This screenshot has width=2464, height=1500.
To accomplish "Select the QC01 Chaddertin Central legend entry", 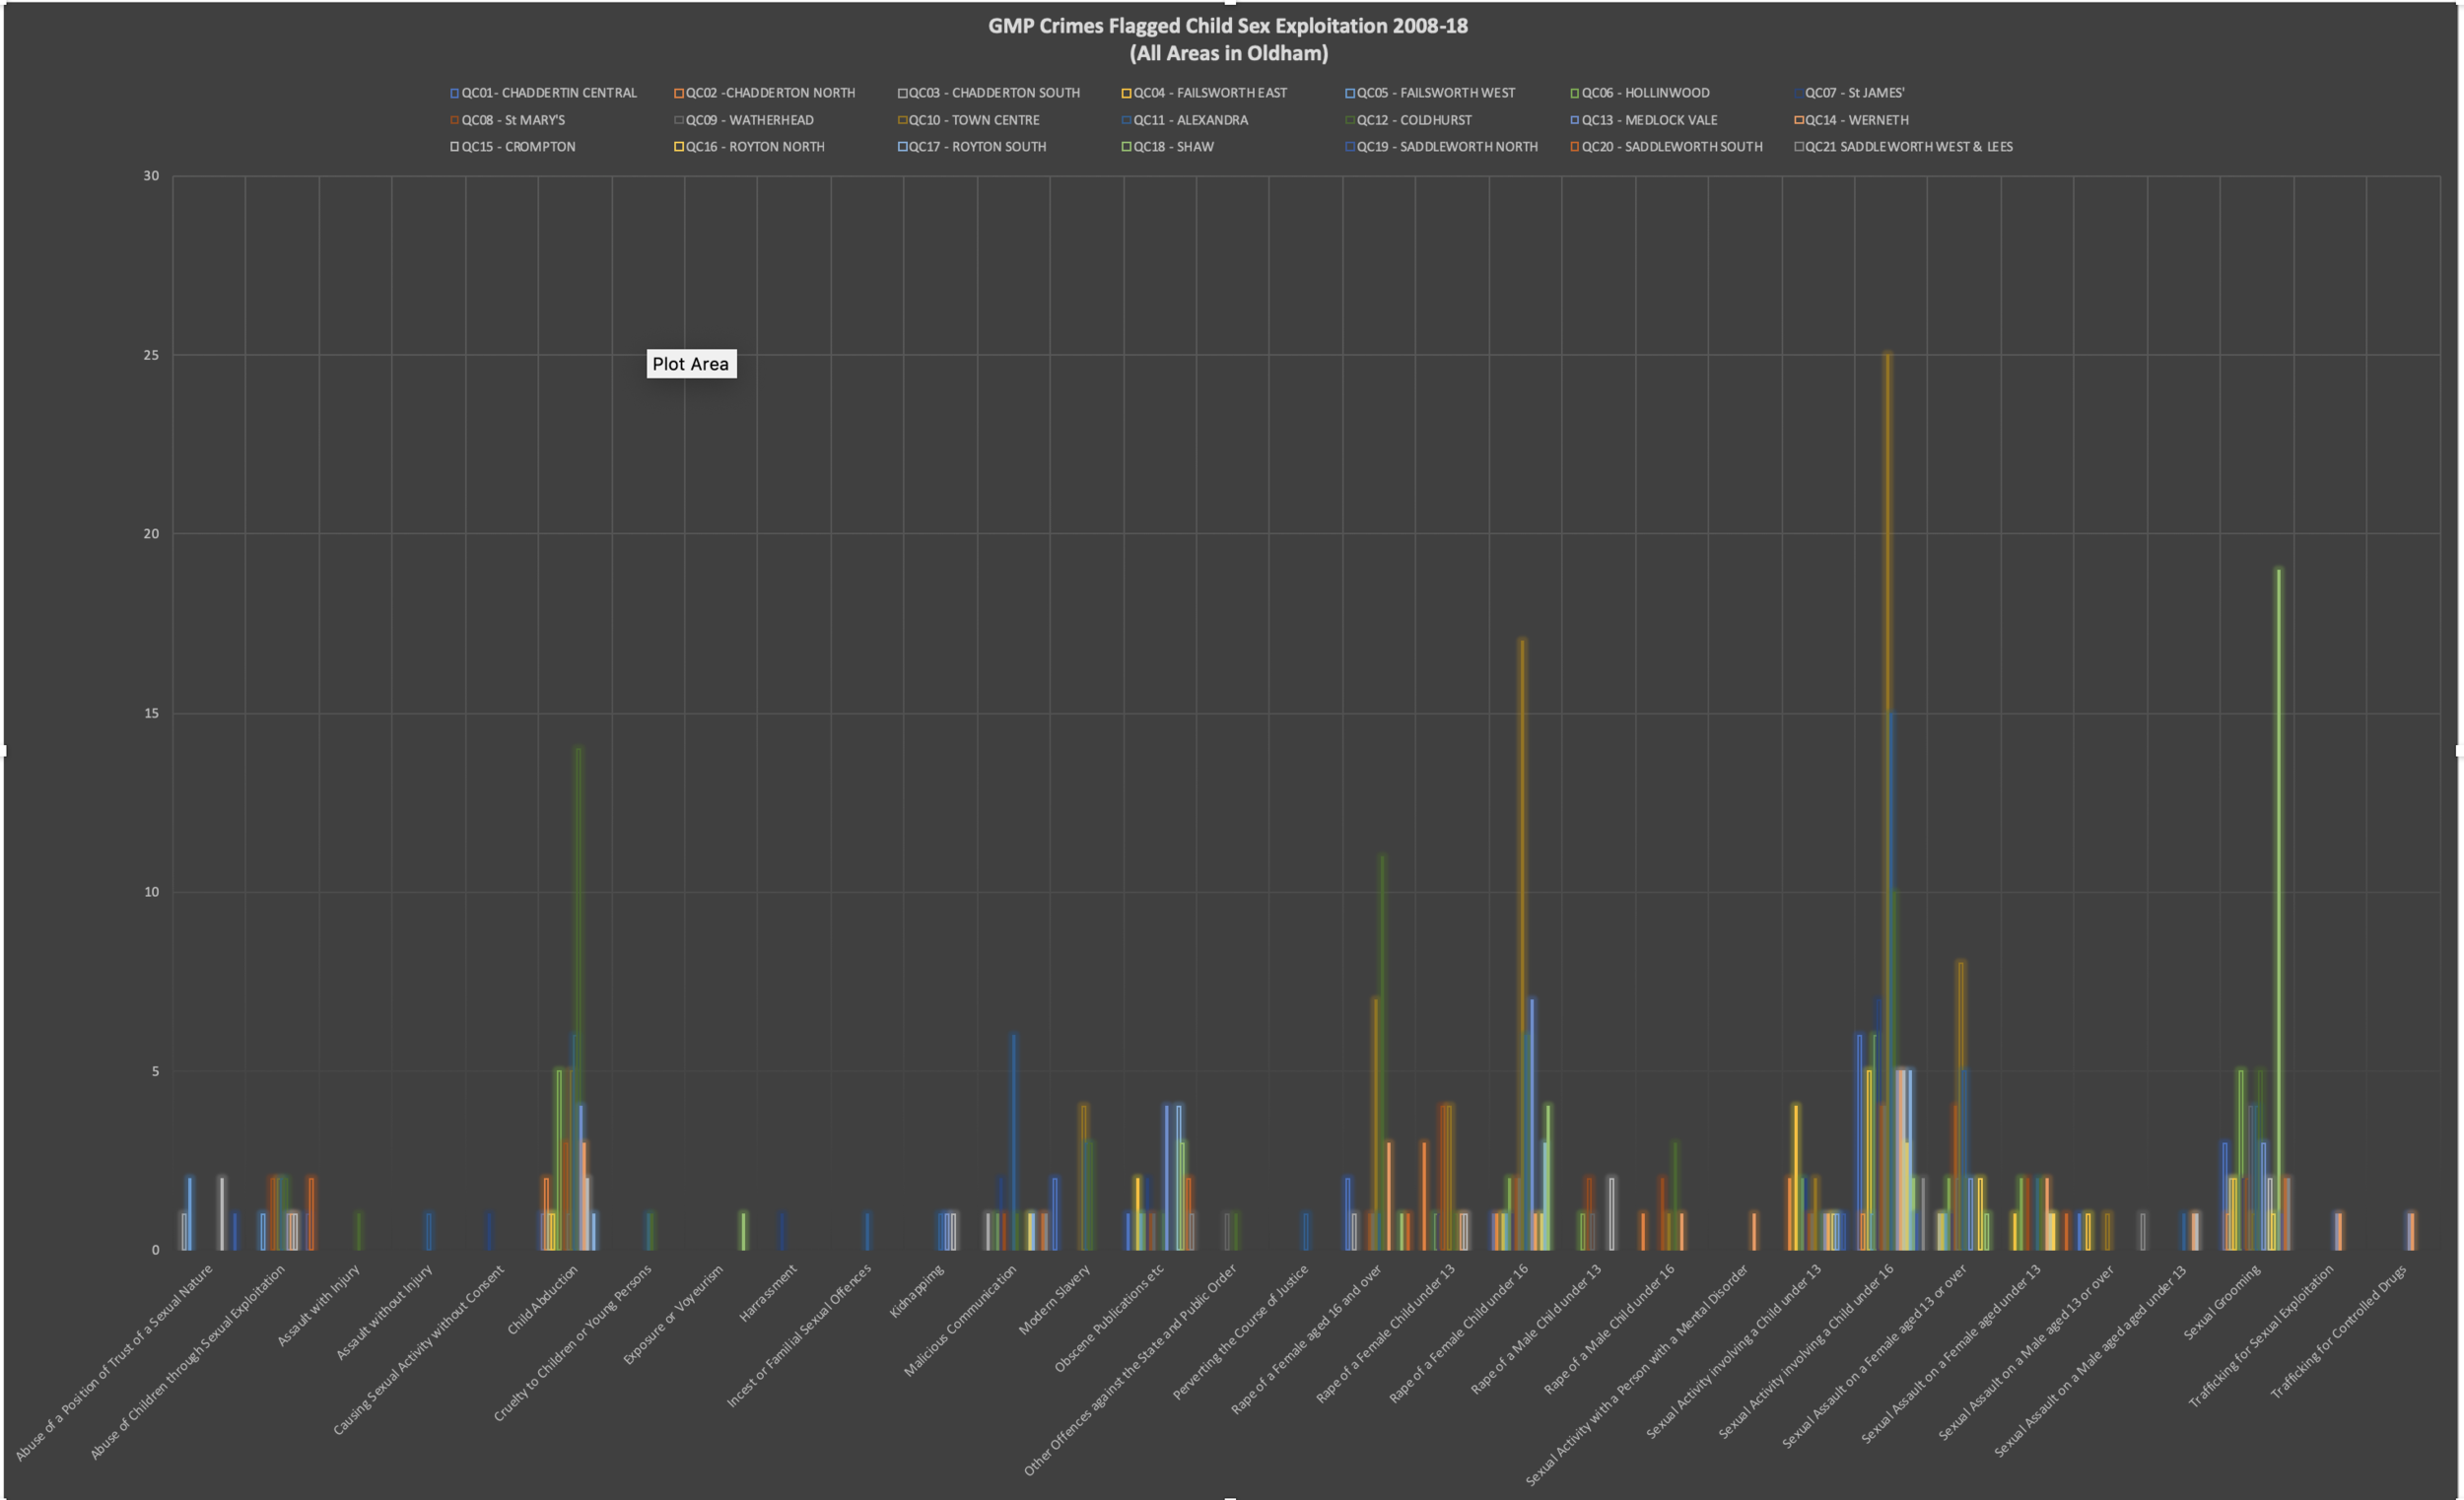I will coord(548,93).
